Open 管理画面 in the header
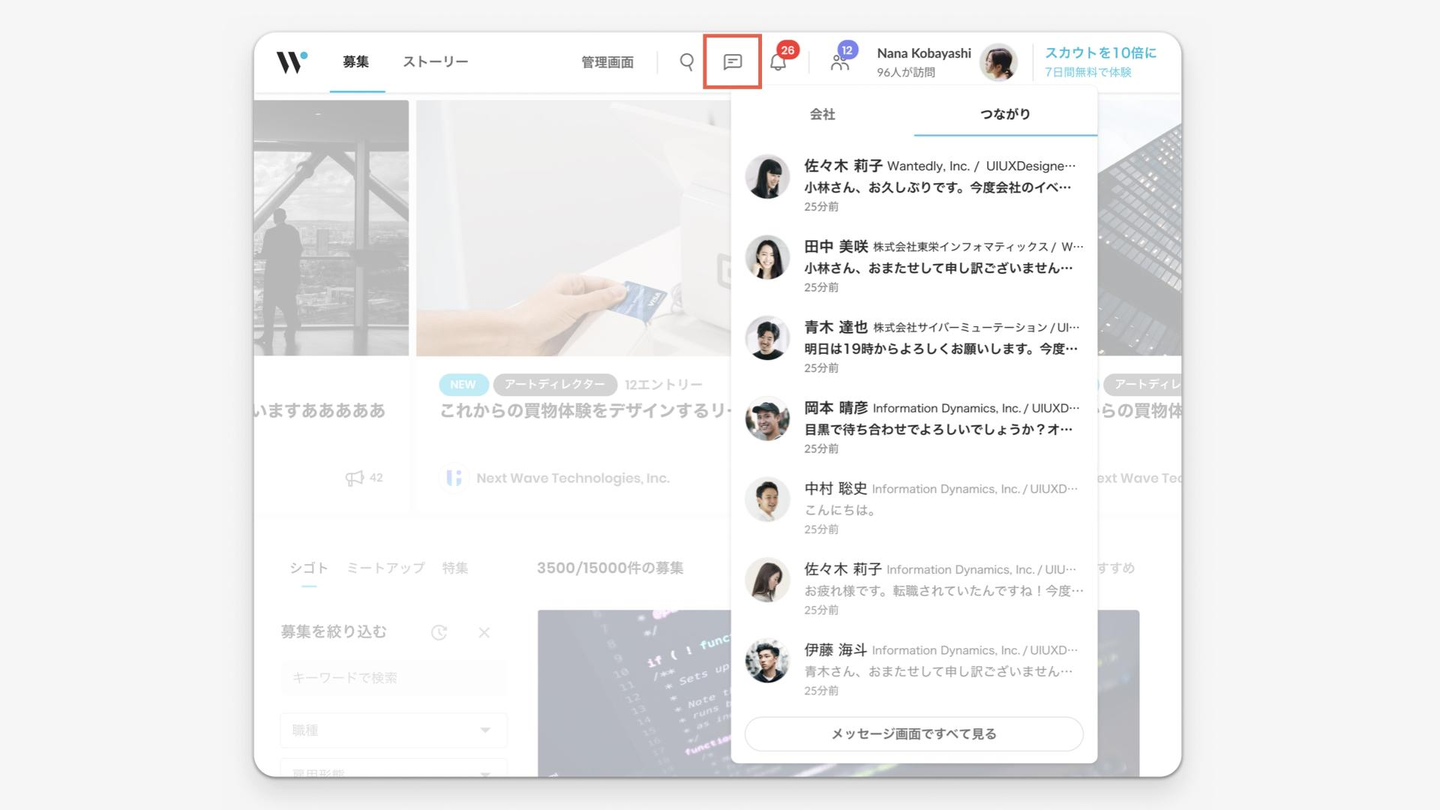Screen dimensions: 1440x810 pyautogui.click(x=608, y=62)
